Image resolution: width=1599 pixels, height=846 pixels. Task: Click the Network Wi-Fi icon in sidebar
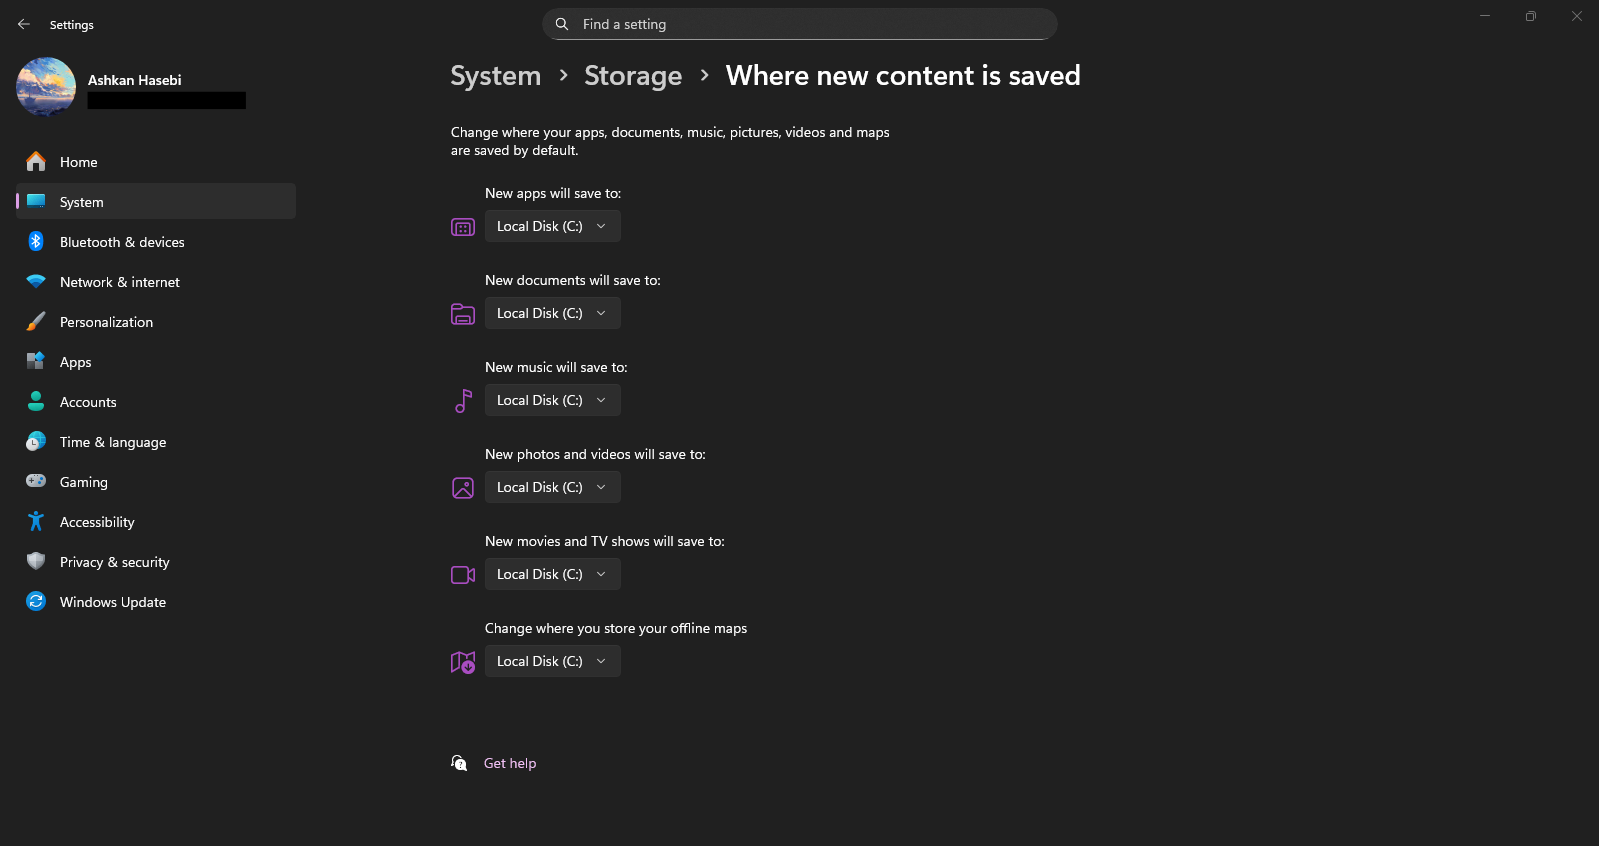36,282
